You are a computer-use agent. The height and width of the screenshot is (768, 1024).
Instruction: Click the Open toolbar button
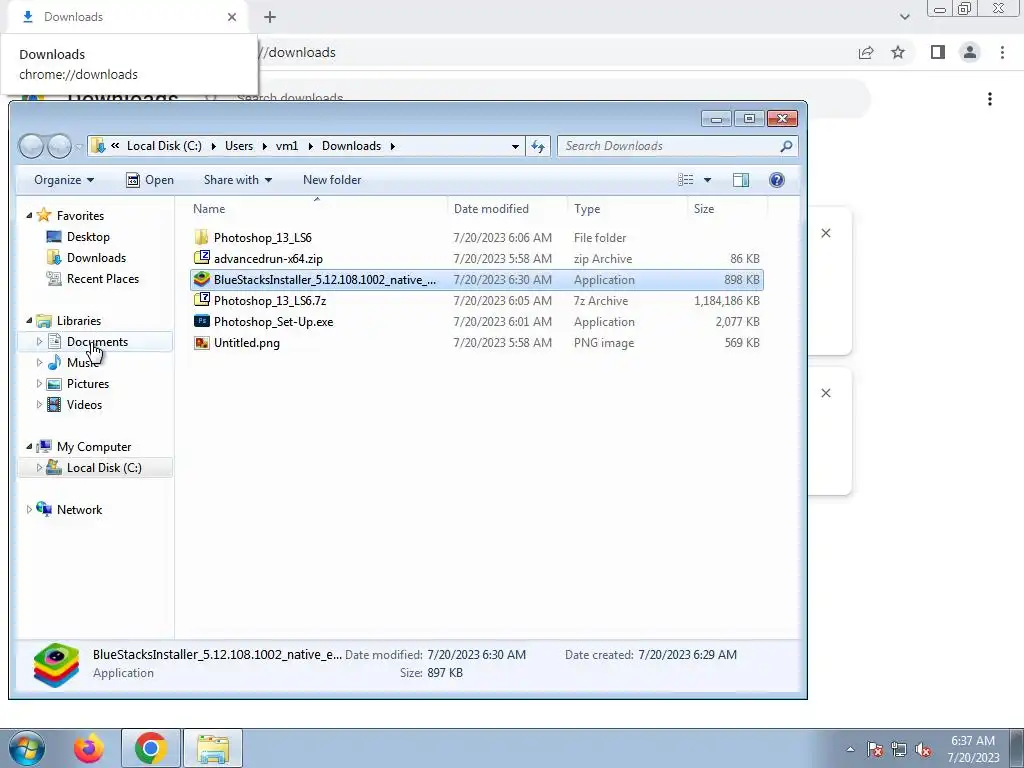pos(150,180)
